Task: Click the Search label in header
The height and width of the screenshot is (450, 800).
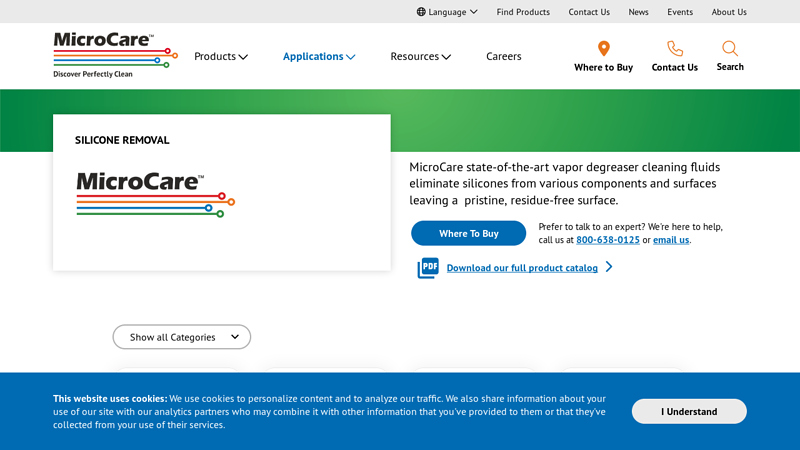Action: (730, 67)
